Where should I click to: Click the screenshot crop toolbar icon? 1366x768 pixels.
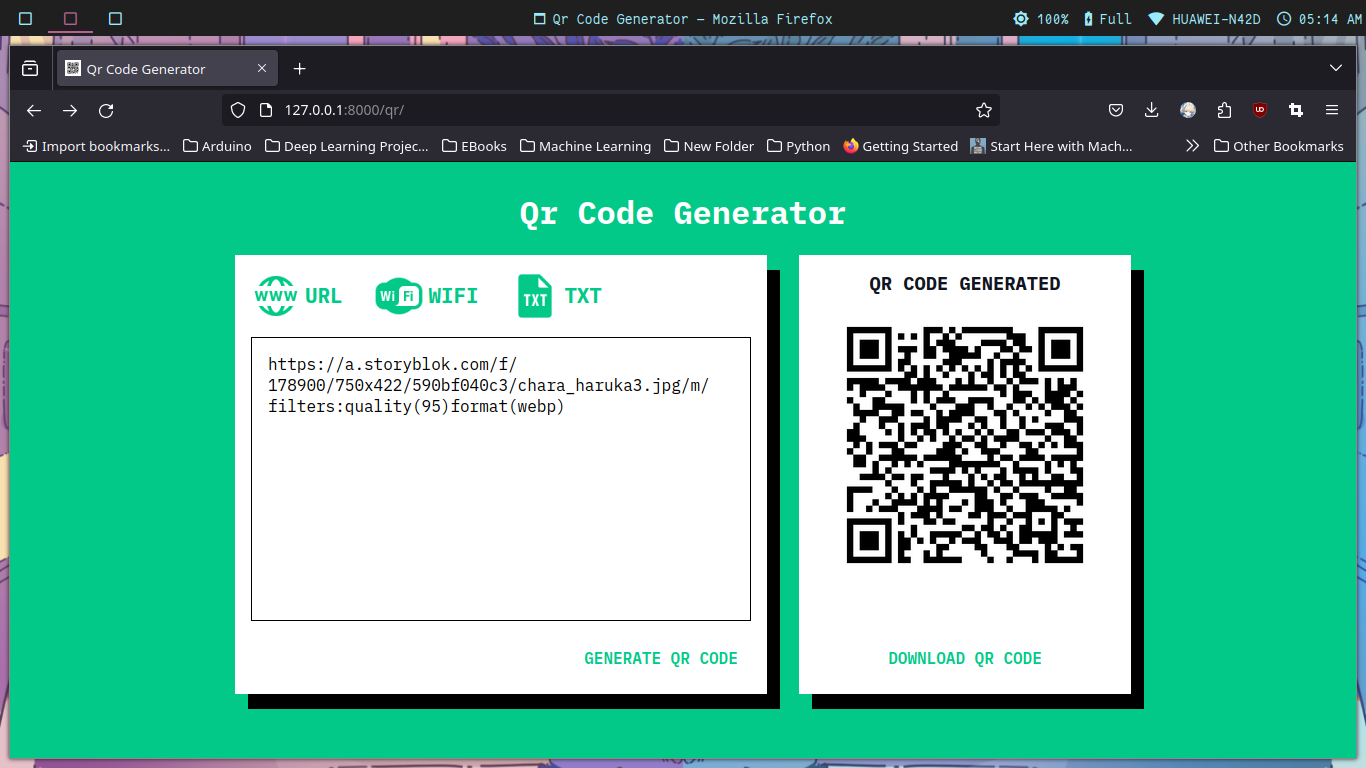[1296, 110]
